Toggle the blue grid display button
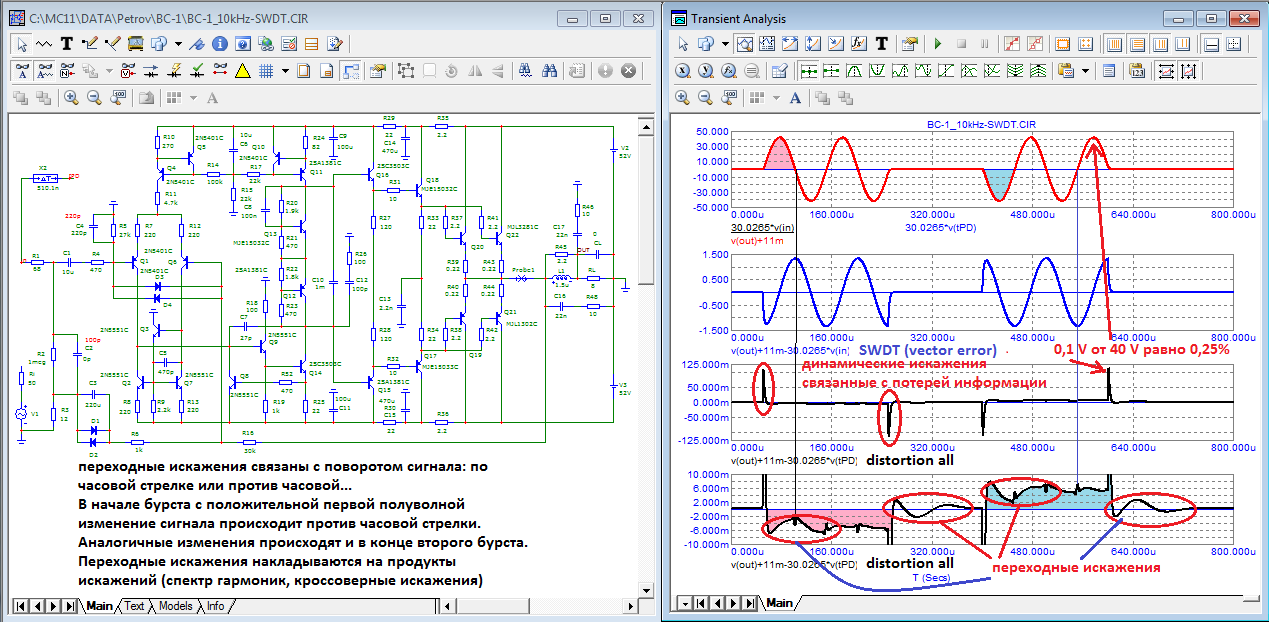This screenshot has width=1269, height=622. click(x=267, y=71)
